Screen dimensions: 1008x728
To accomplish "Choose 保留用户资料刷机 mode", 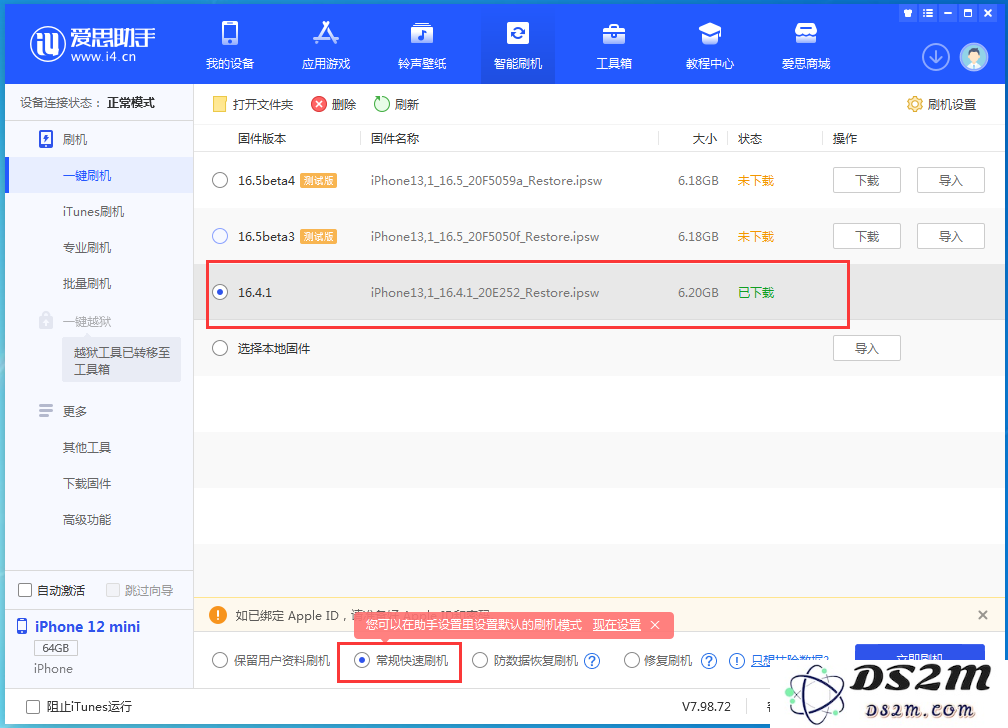I will point(220,660).
